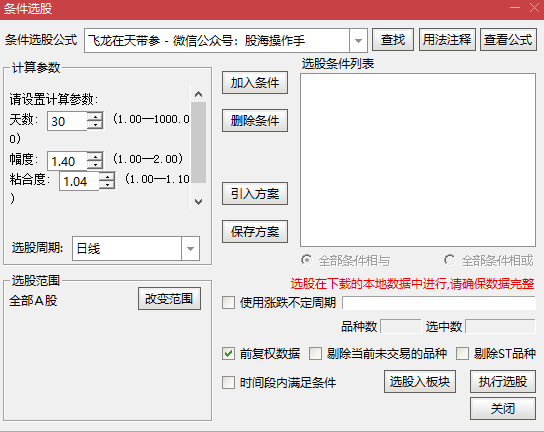Screen dimensions: 544x432
Task: Click parameter panel scroll-up arrow
Action: pos(198,94)
